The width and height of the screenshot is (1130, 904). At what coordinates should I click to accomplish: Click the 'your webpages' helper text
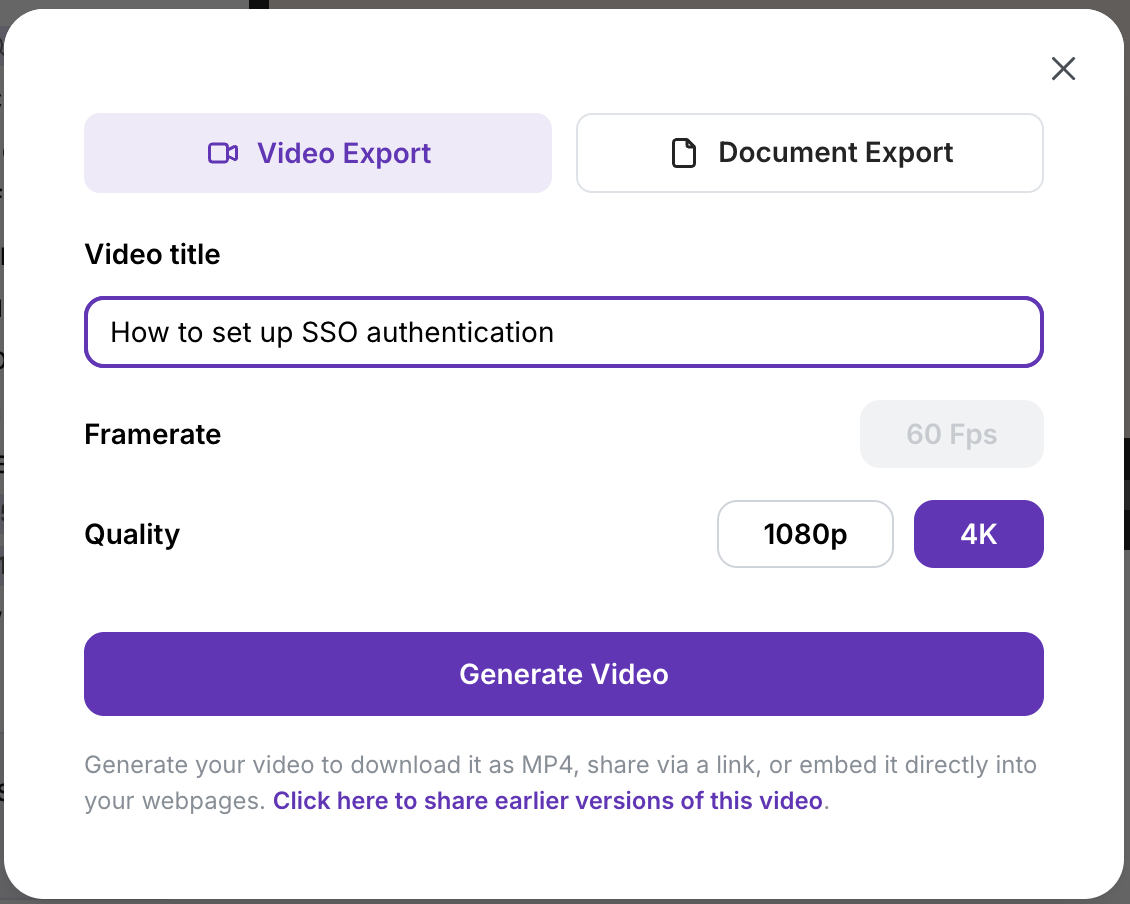pos(175,801)
